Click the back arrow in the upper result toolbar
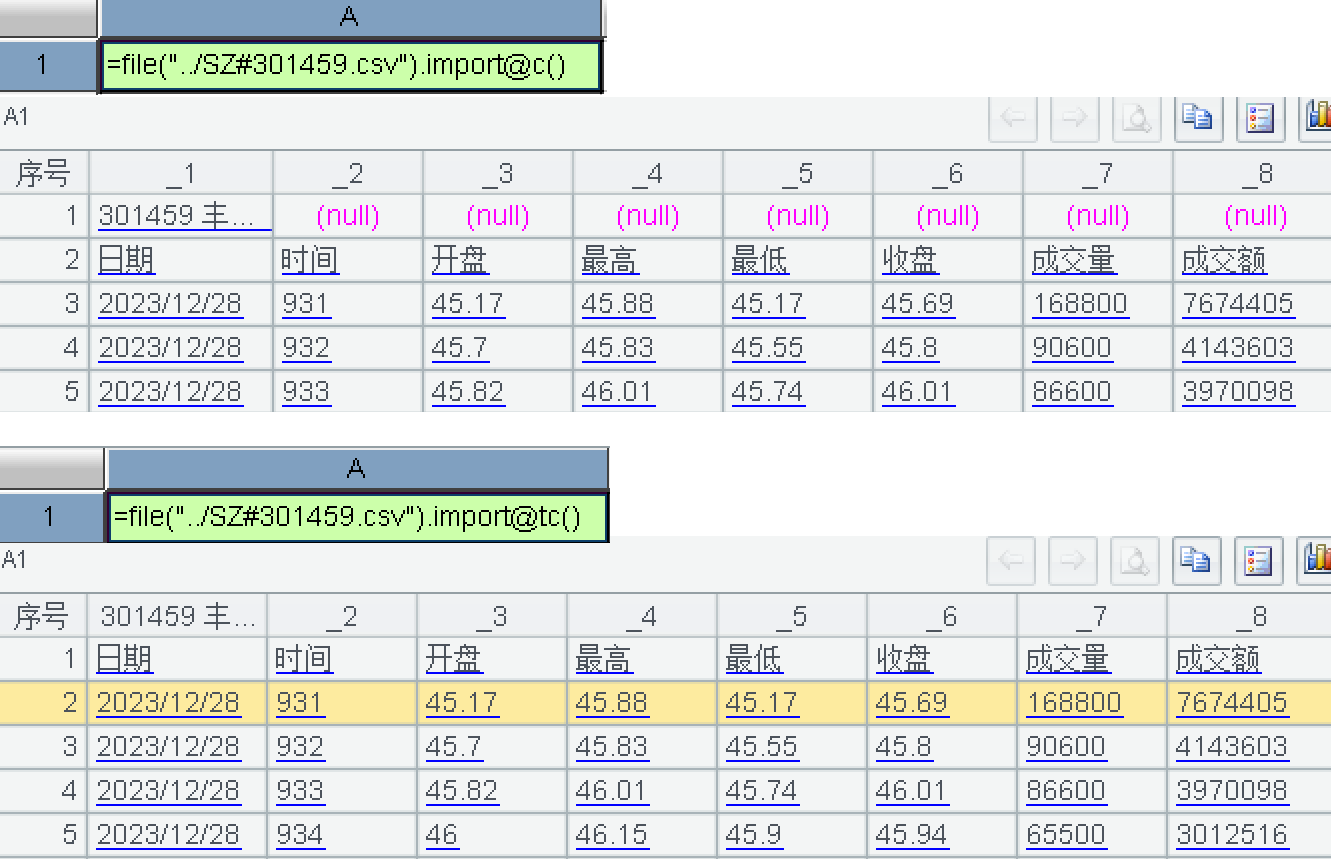Viewport: 1331px width, 859px height. 1013,119
